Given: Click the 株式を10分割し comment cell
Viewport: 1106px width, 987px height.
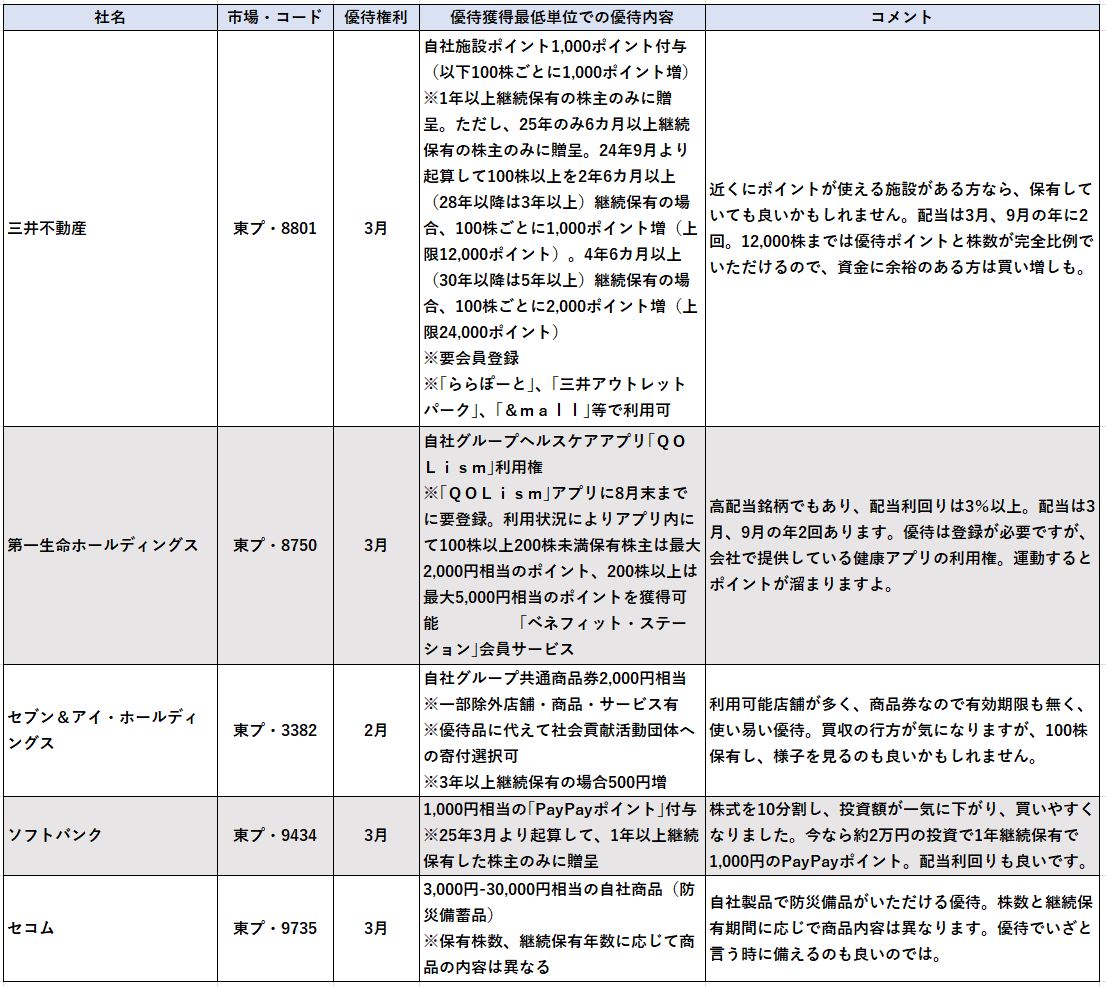Looking at the screenshot, I should coord(901,835).
